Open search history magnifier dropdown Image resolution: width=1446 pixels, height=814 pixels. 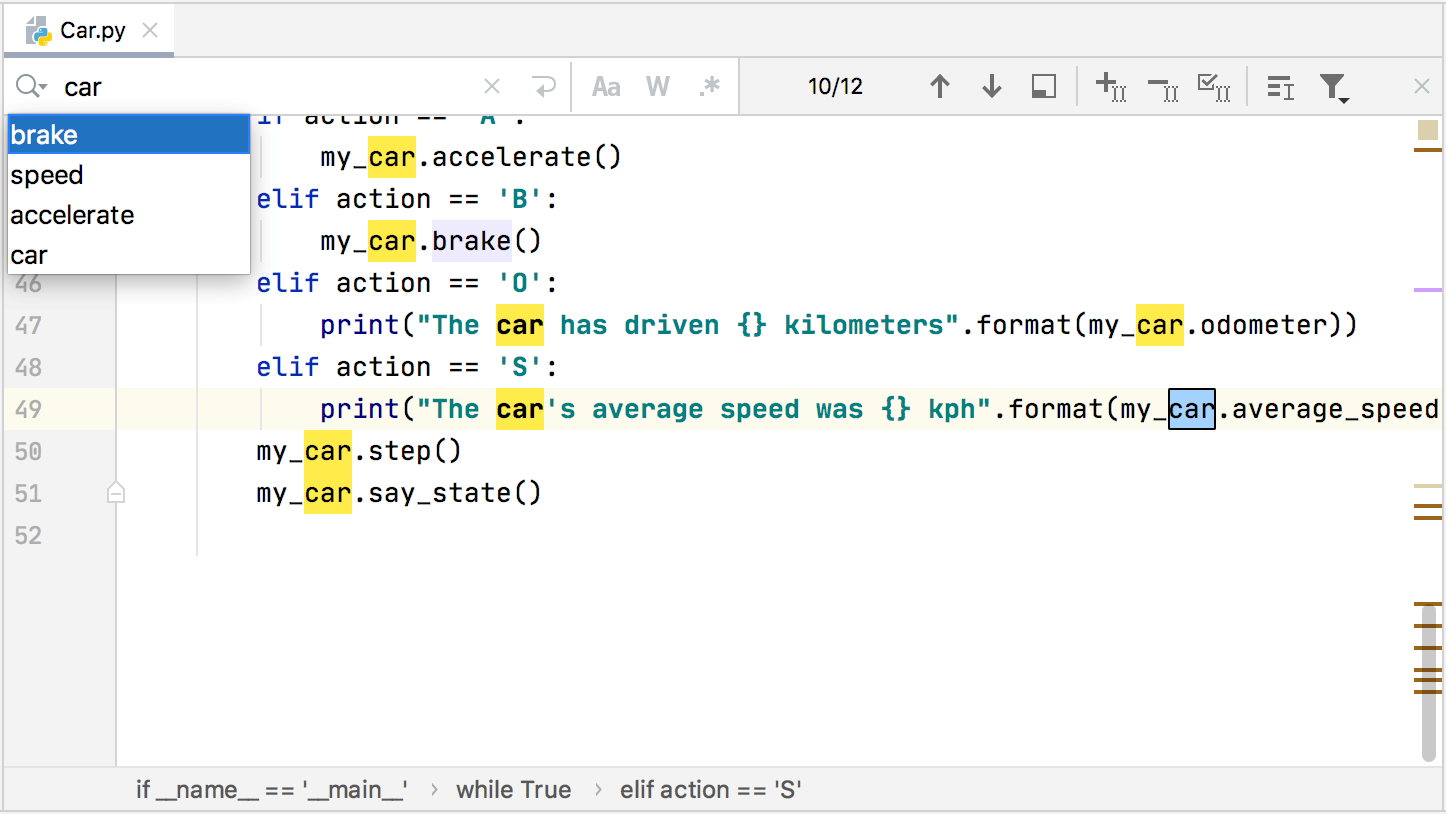coord(32,87)
